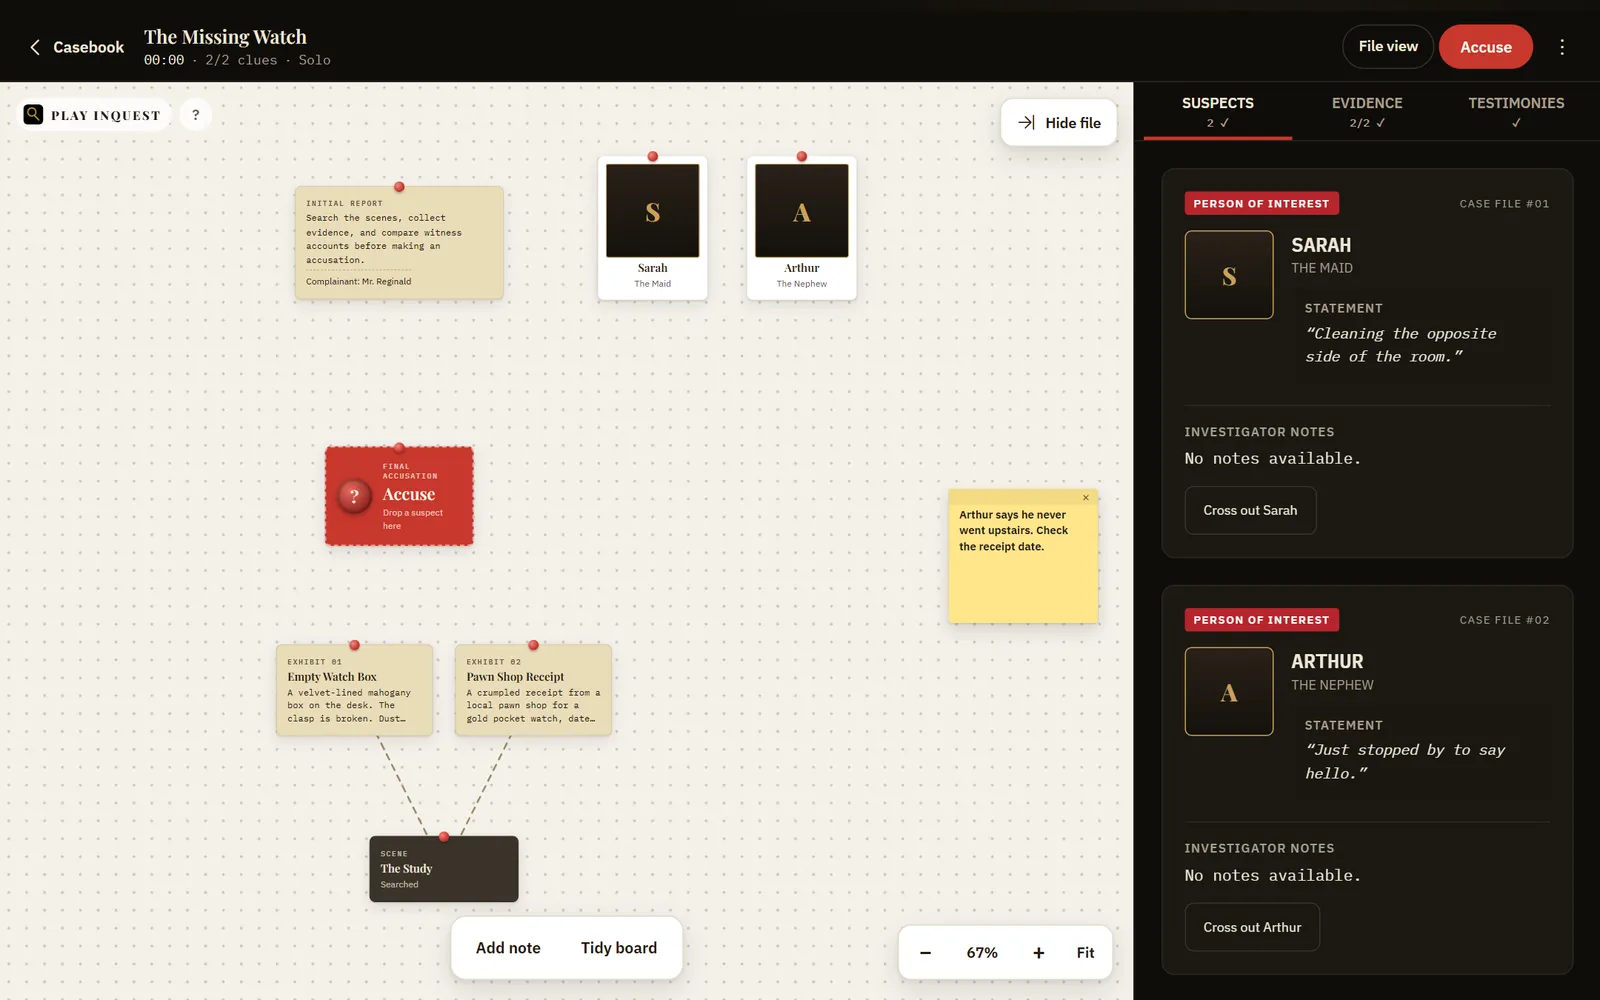Fit the board to view
The image size is (1600, 1000).
(x=1085, y=953)
